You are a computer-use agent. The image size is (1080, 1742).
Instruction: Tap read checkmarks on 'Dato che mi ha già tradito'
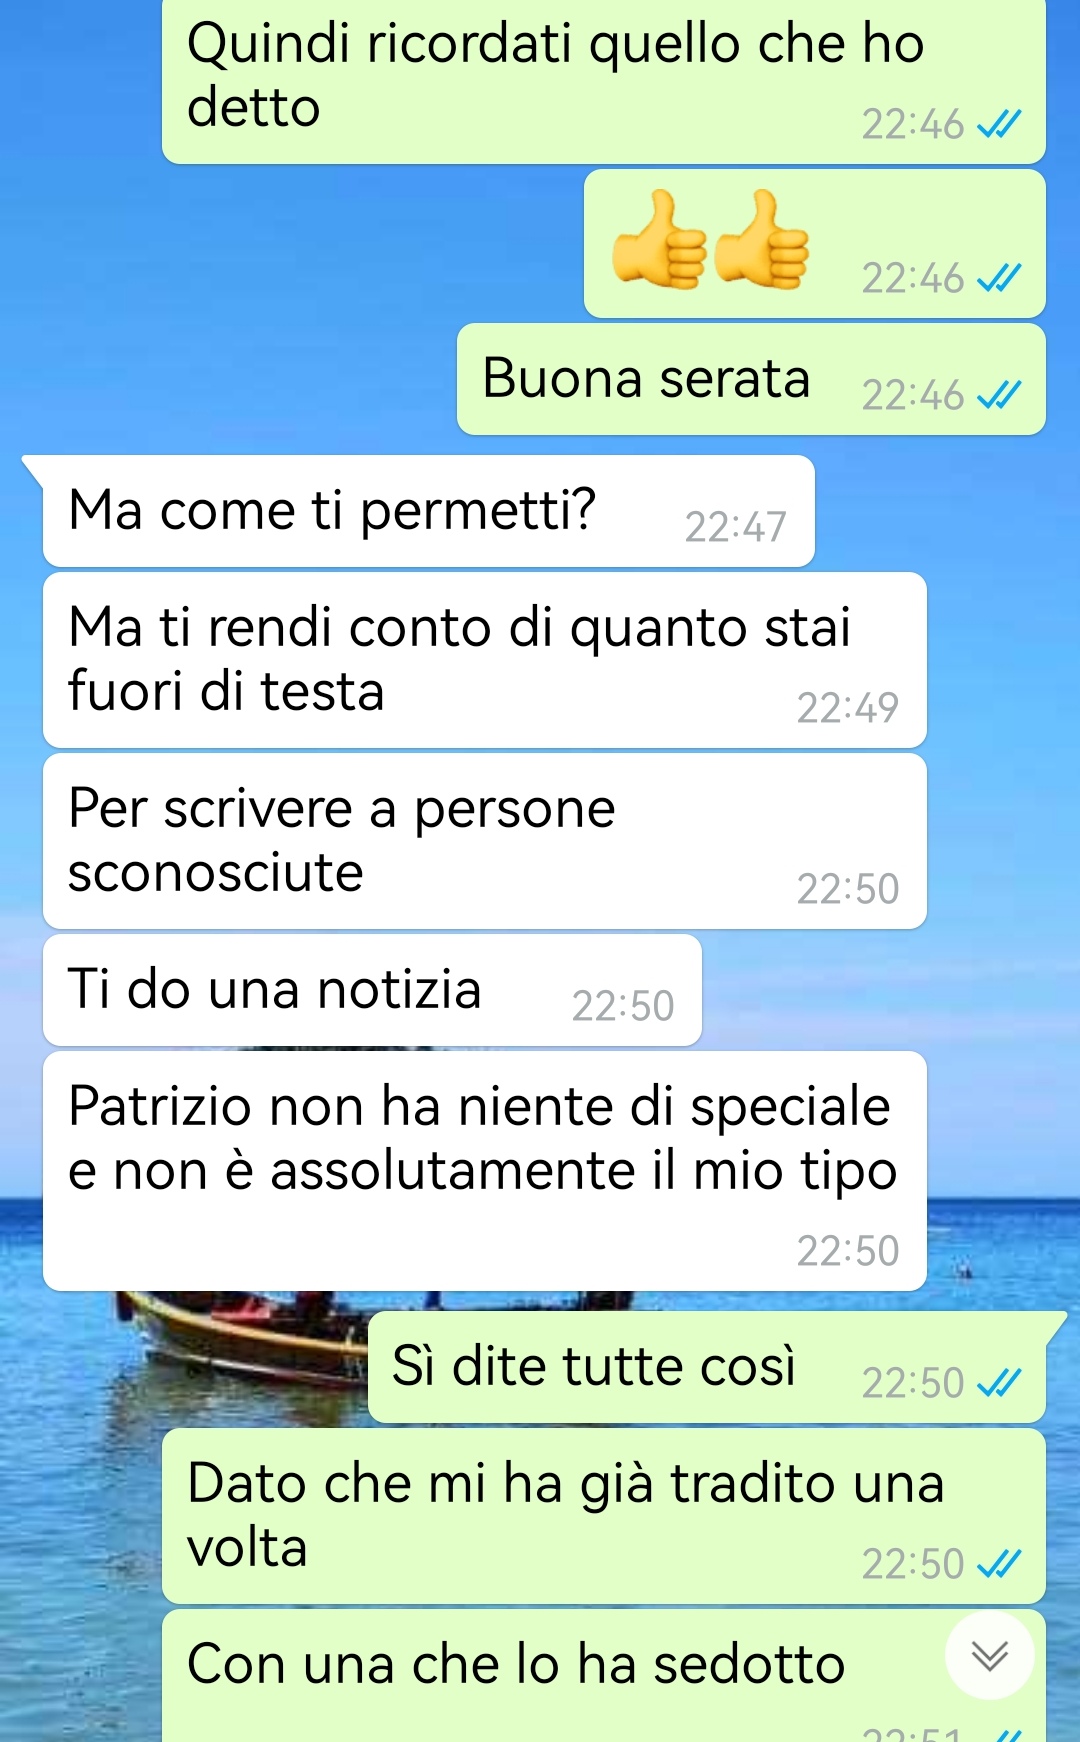click(999, 1564)
